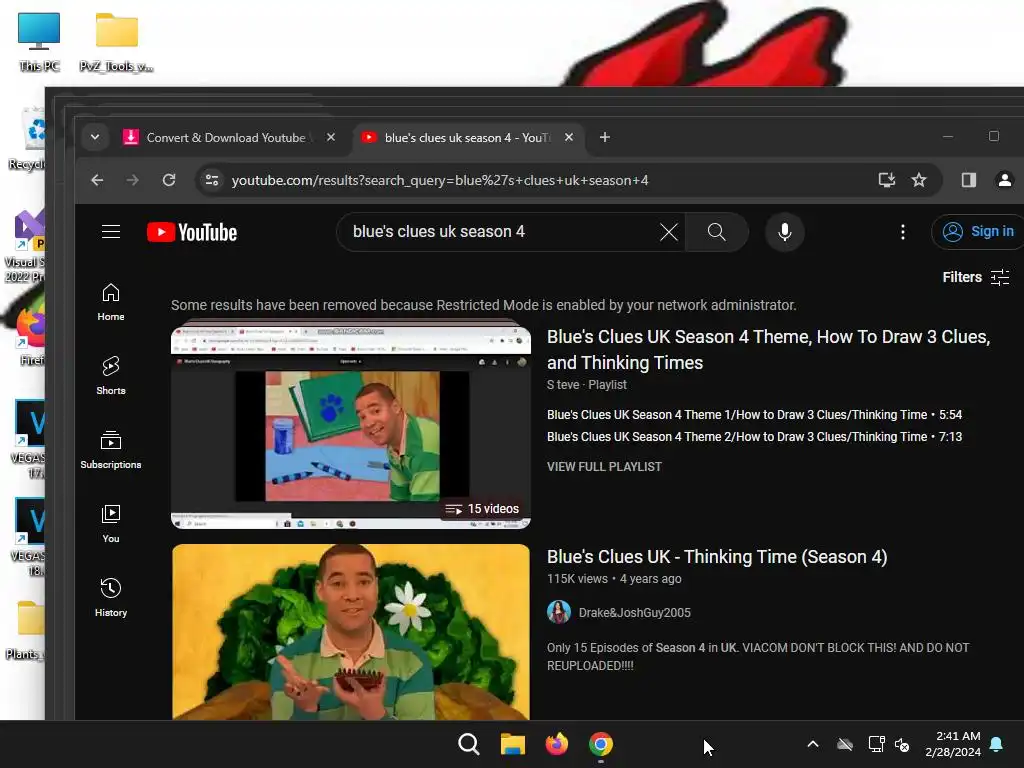Click the install app icon in address bar

886,180
